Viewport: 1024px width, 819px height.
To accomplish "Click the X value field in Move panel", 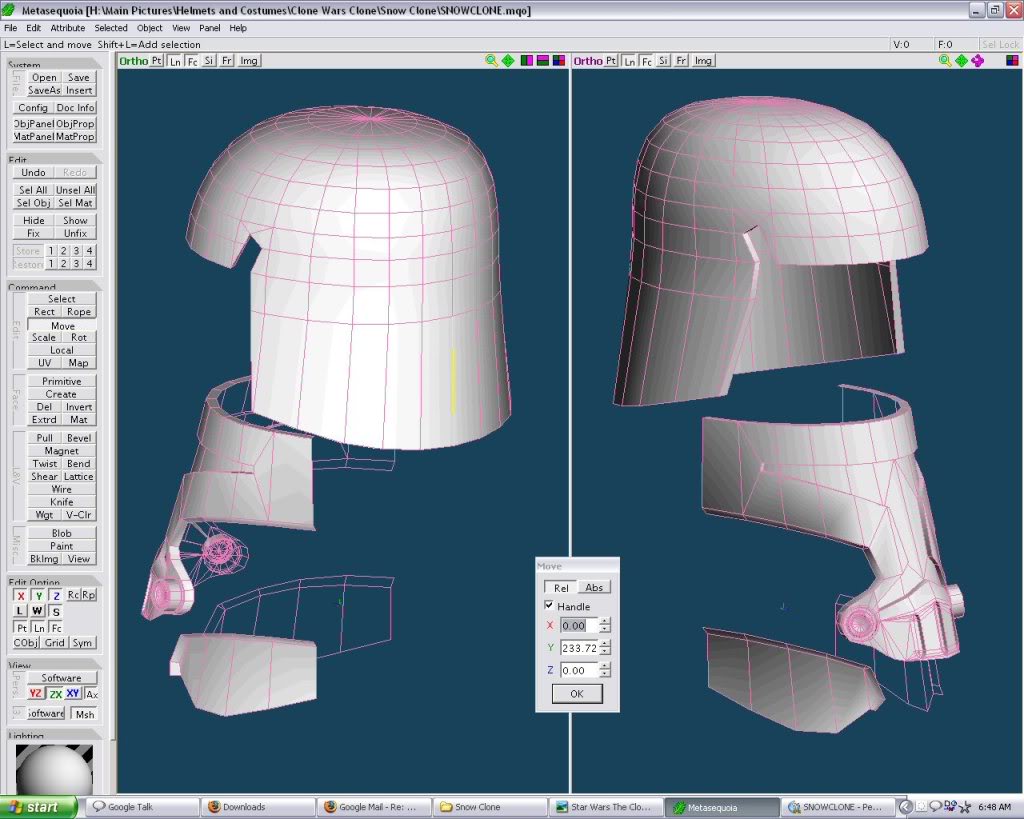I will tap(579, 625).
